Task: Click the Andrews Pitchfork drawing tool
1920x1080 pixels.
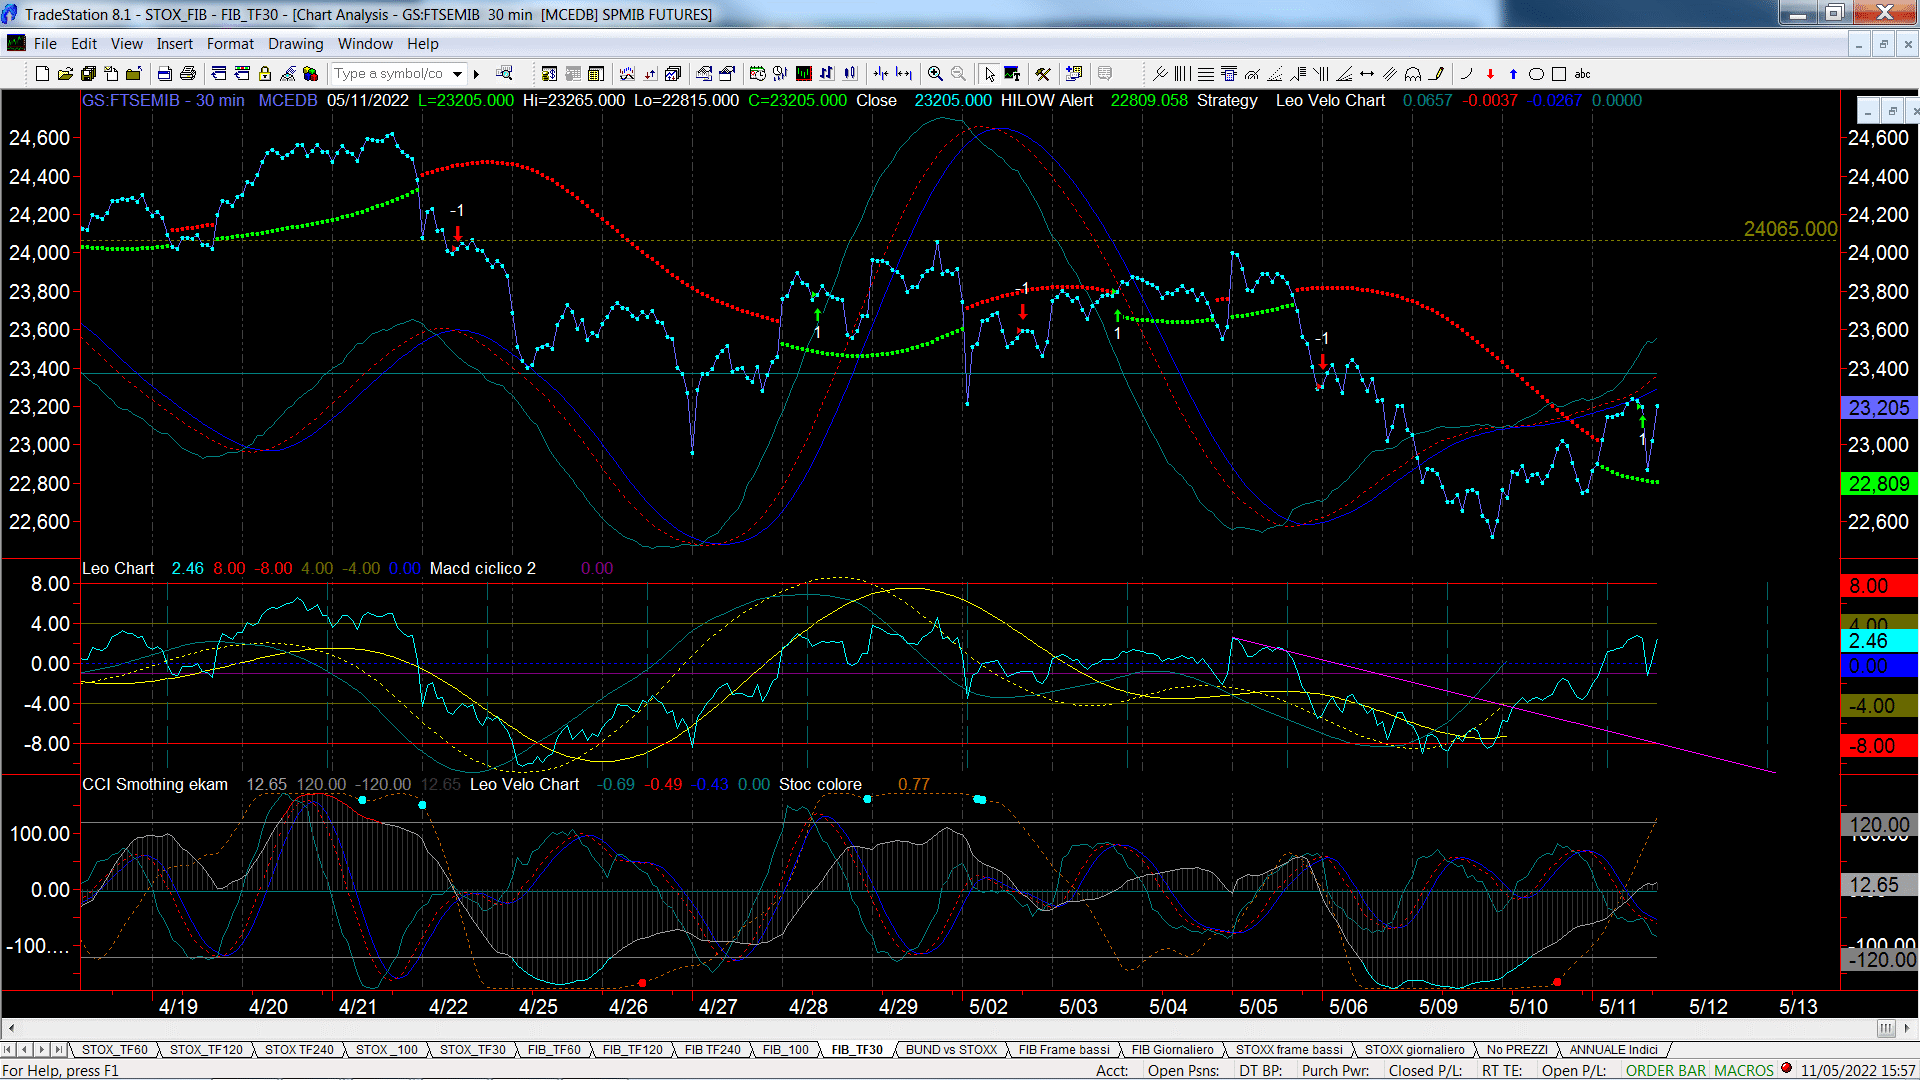Action: [1160, 73]
